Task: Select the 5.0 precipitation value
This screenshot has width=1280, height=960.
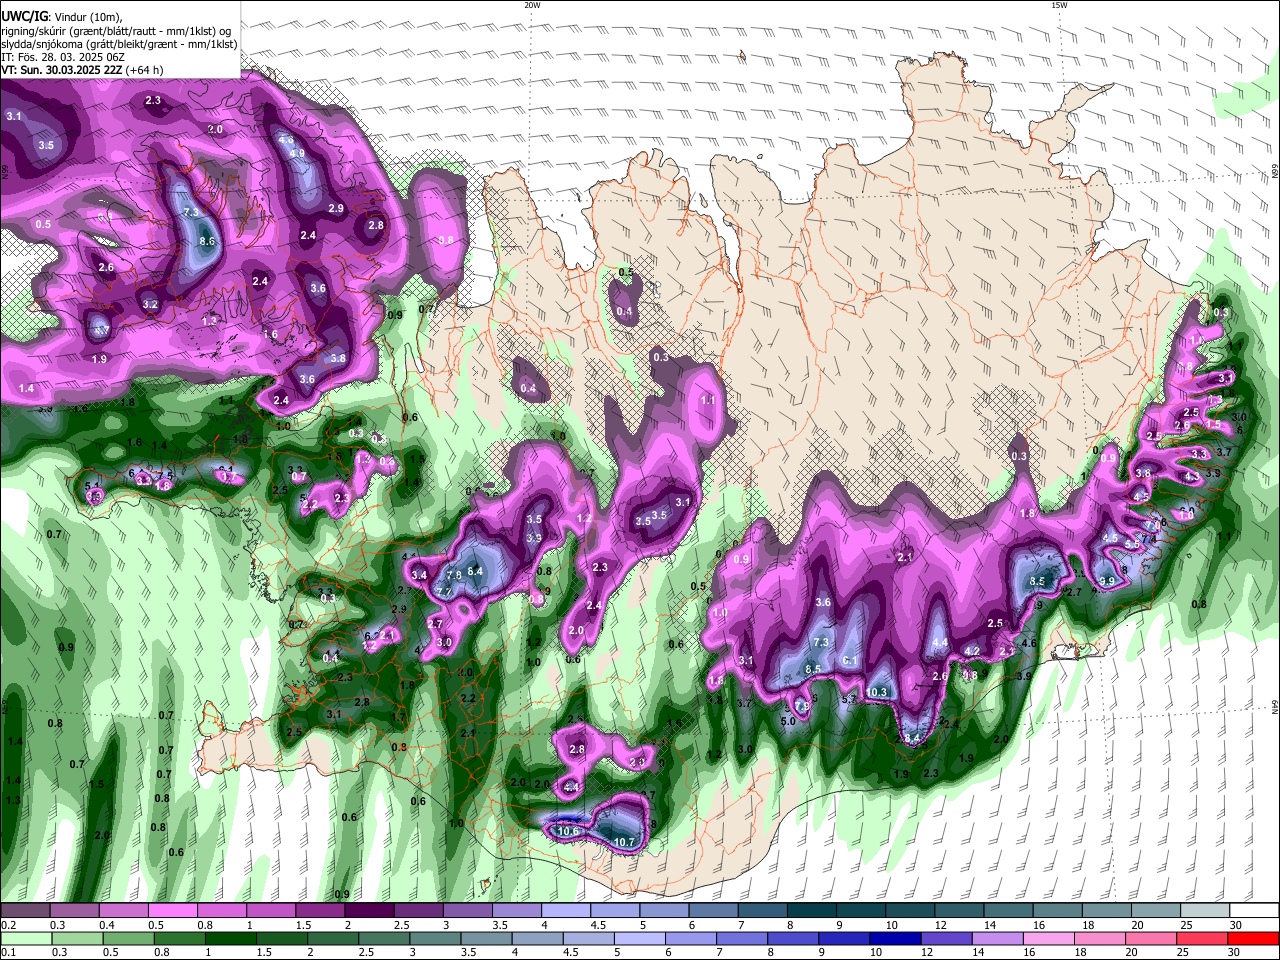Action: pyautogui.click(x=788, y=721)
